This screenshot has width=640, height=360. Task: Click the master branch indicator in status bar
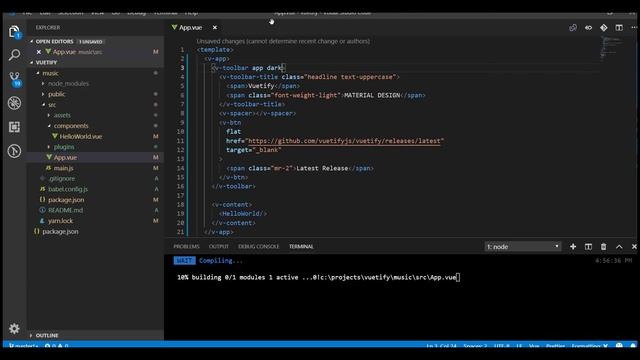click(x=24, y=346)
